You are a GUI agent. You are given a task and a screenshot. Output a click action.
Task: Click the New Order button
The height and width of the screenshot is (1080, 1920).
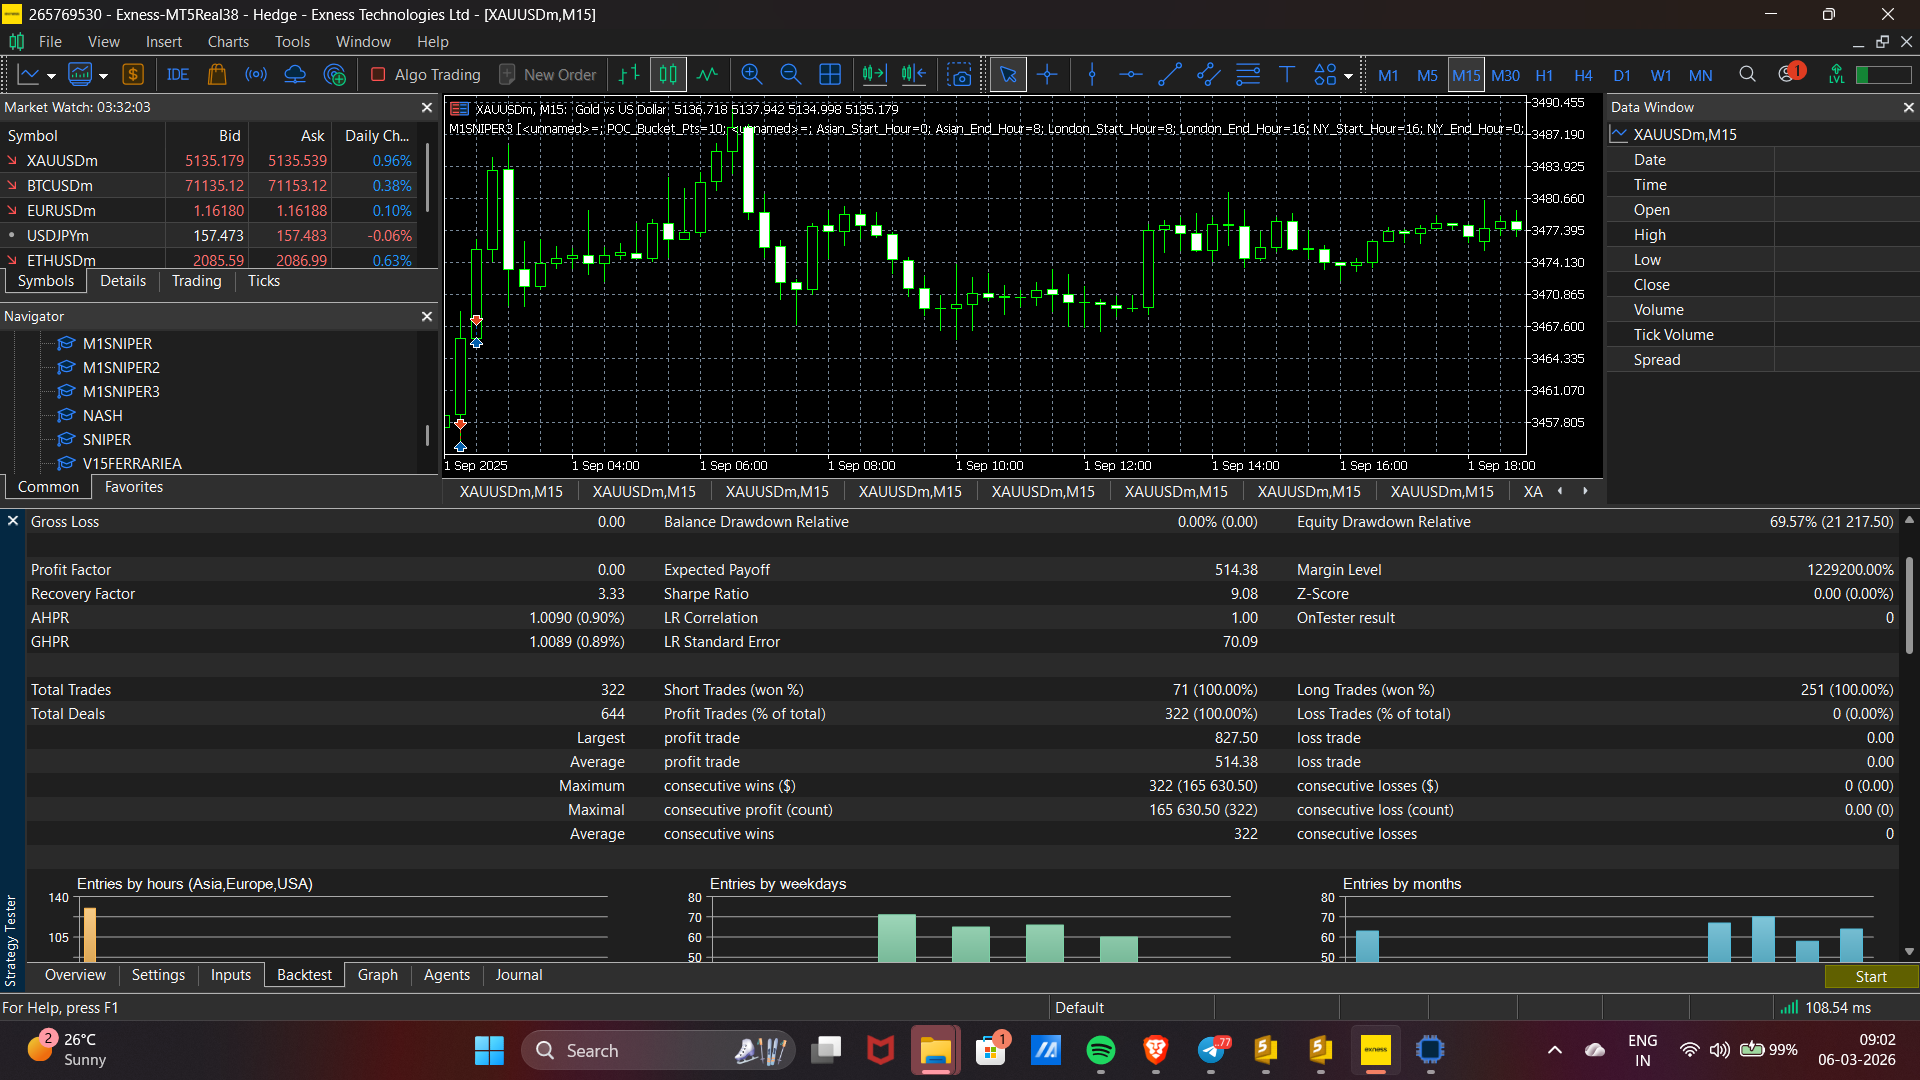coord(547,74)
